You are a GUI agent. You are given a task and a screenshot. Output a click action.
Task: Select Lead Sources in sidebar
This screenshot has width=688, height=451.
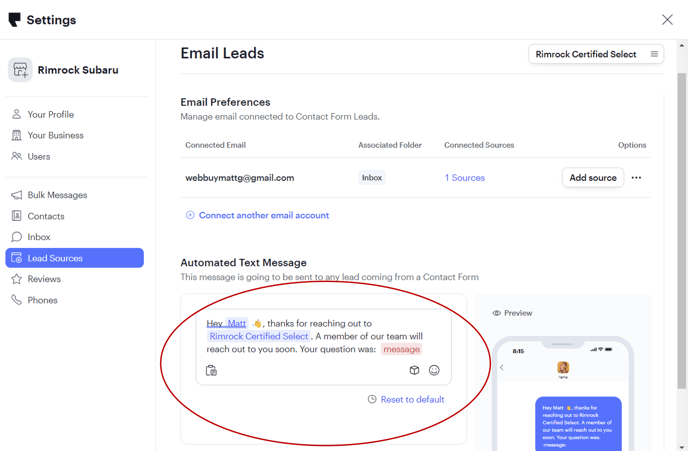click(x=75, y=258)
